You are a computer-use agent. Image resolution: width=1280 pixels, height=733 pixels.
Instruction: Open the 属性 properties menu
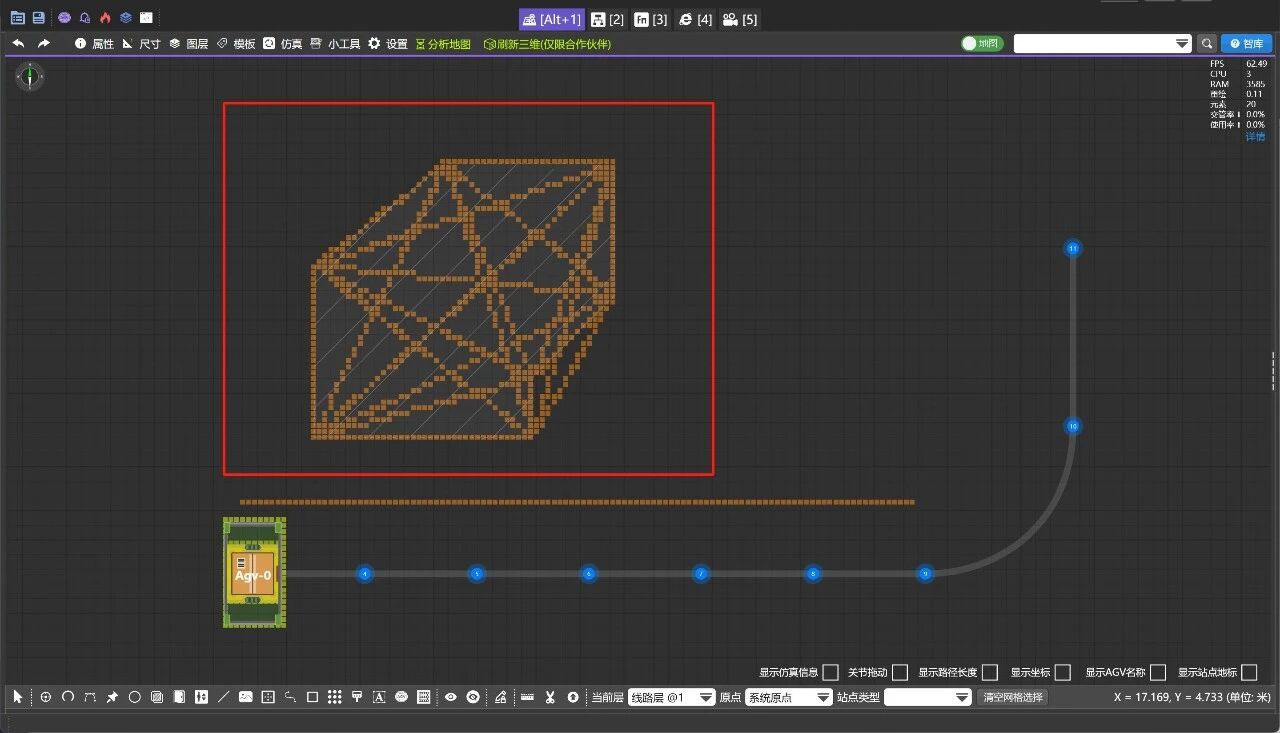pyautogui.click(x=95, y=44)
